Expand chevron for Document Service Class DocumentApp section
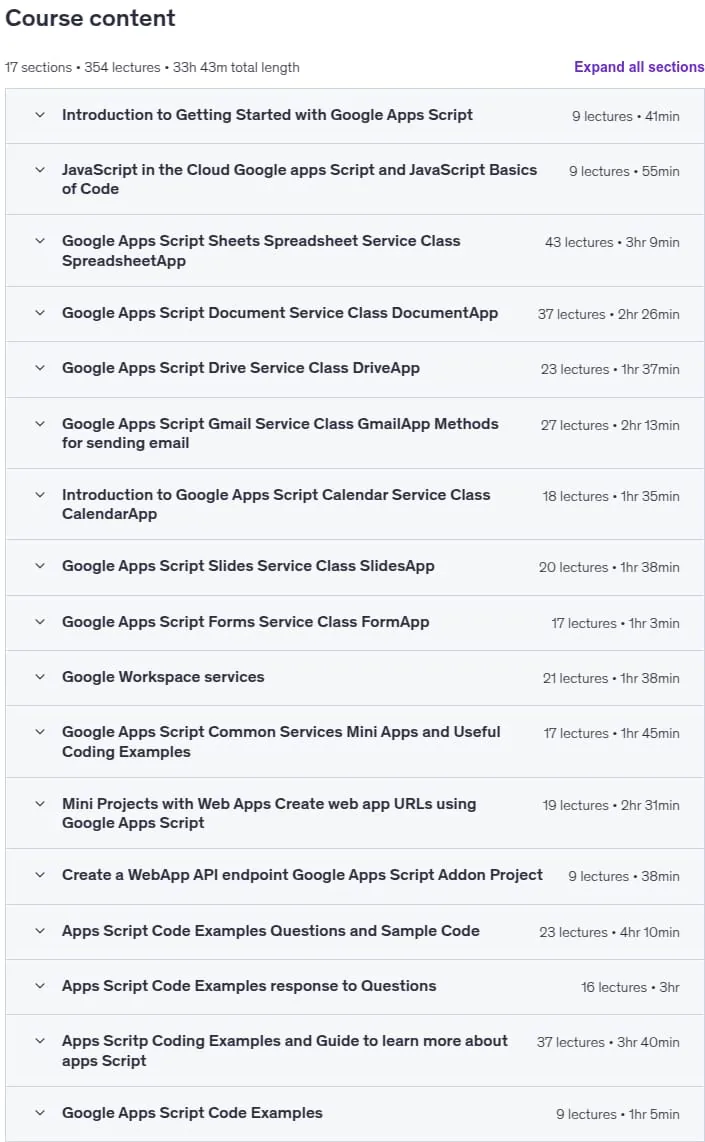The height and width of the screenshot is (1142, 705). [x=40, y=313]
